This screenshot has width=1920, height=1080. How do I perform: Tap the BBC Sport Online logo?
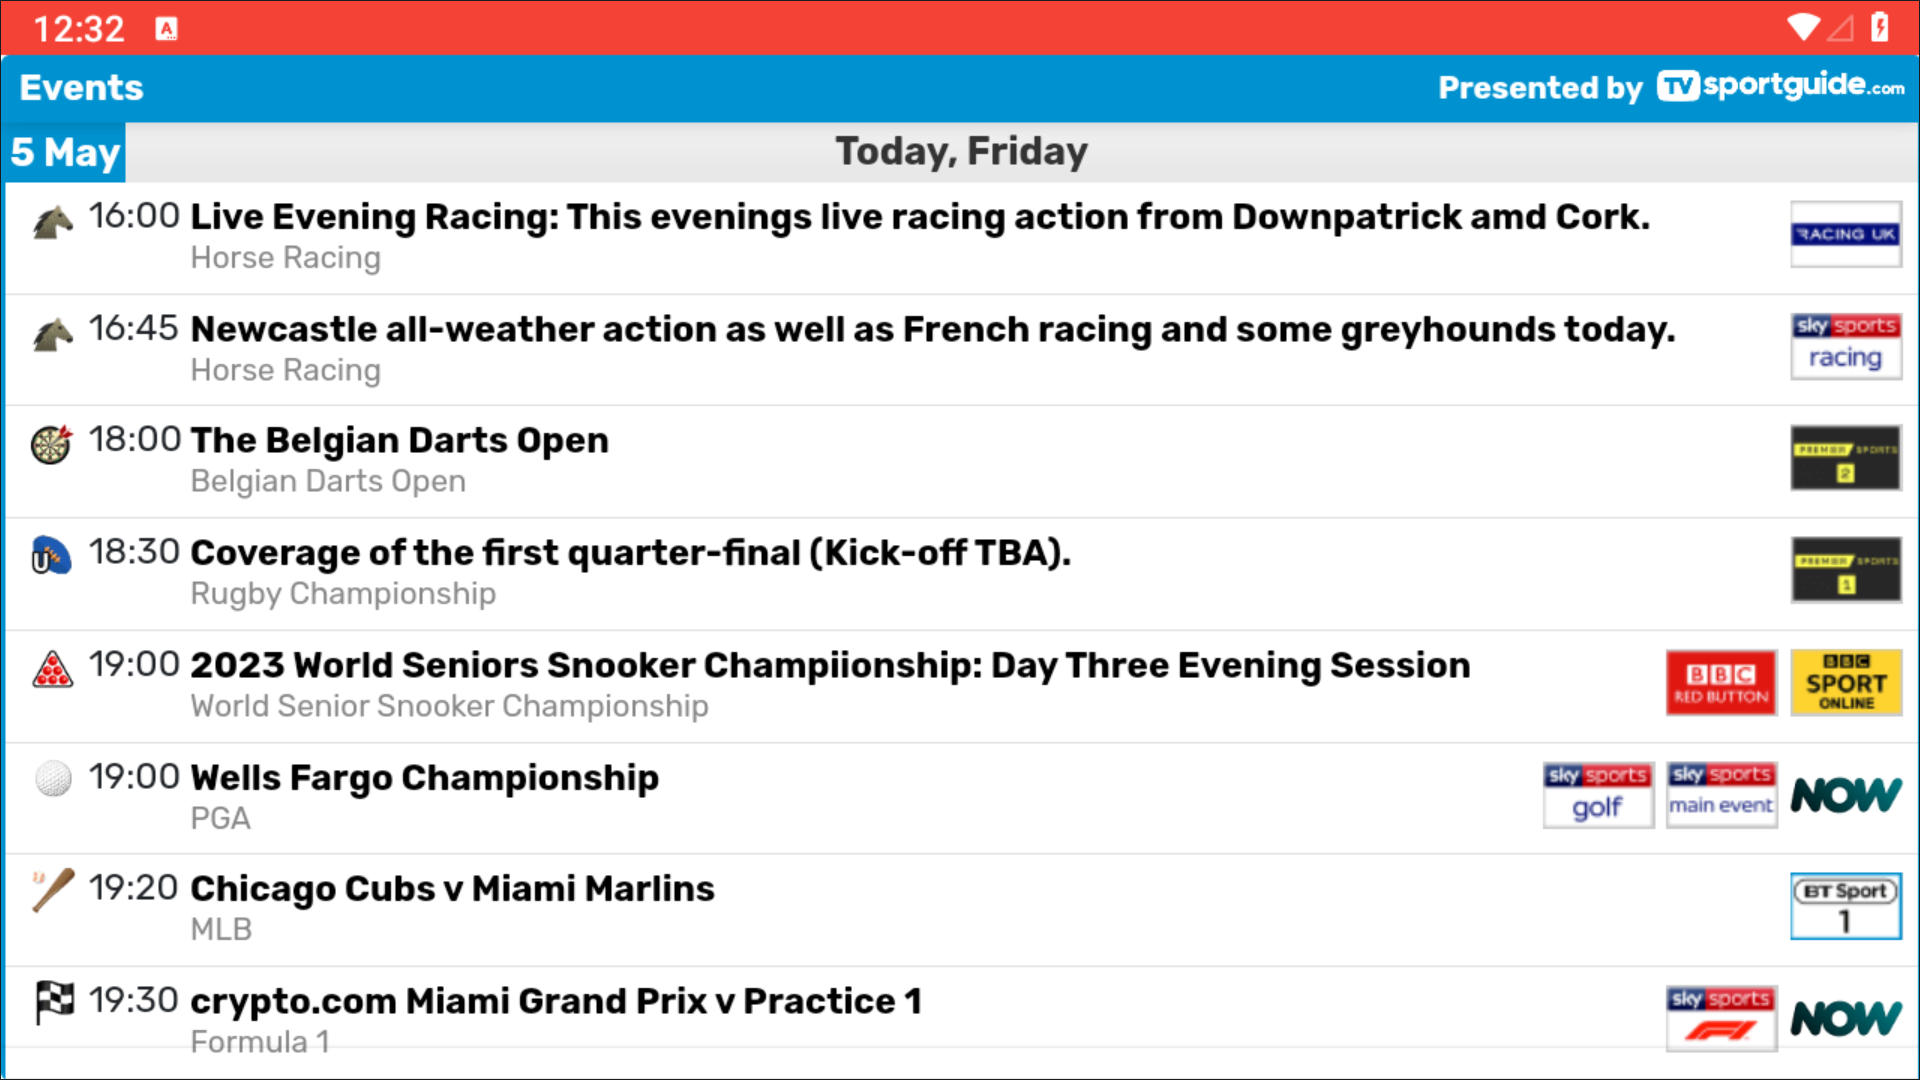coord(1845,683)
